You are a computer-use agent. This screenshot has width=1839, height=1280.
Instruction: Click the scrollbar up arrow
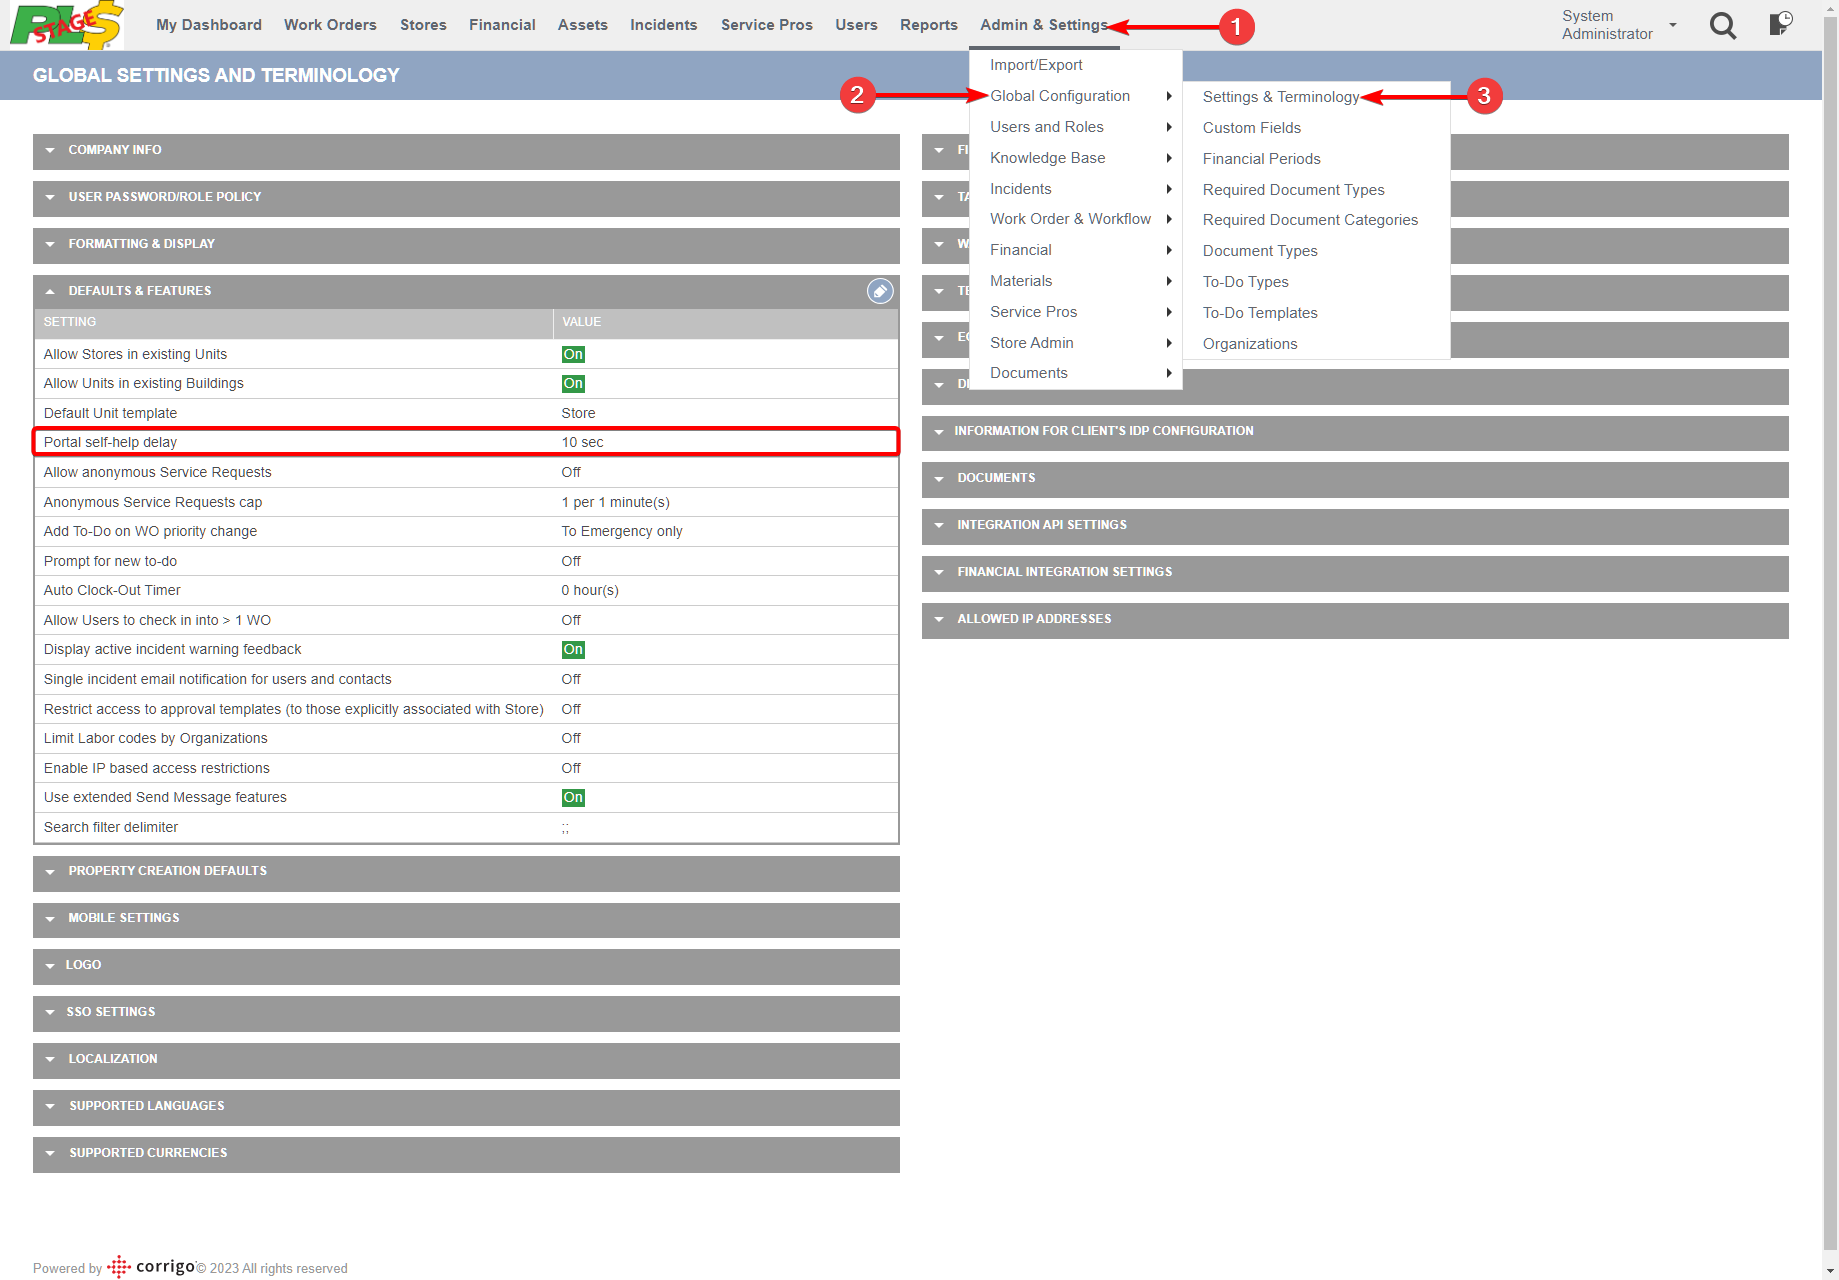point(1830,7)
